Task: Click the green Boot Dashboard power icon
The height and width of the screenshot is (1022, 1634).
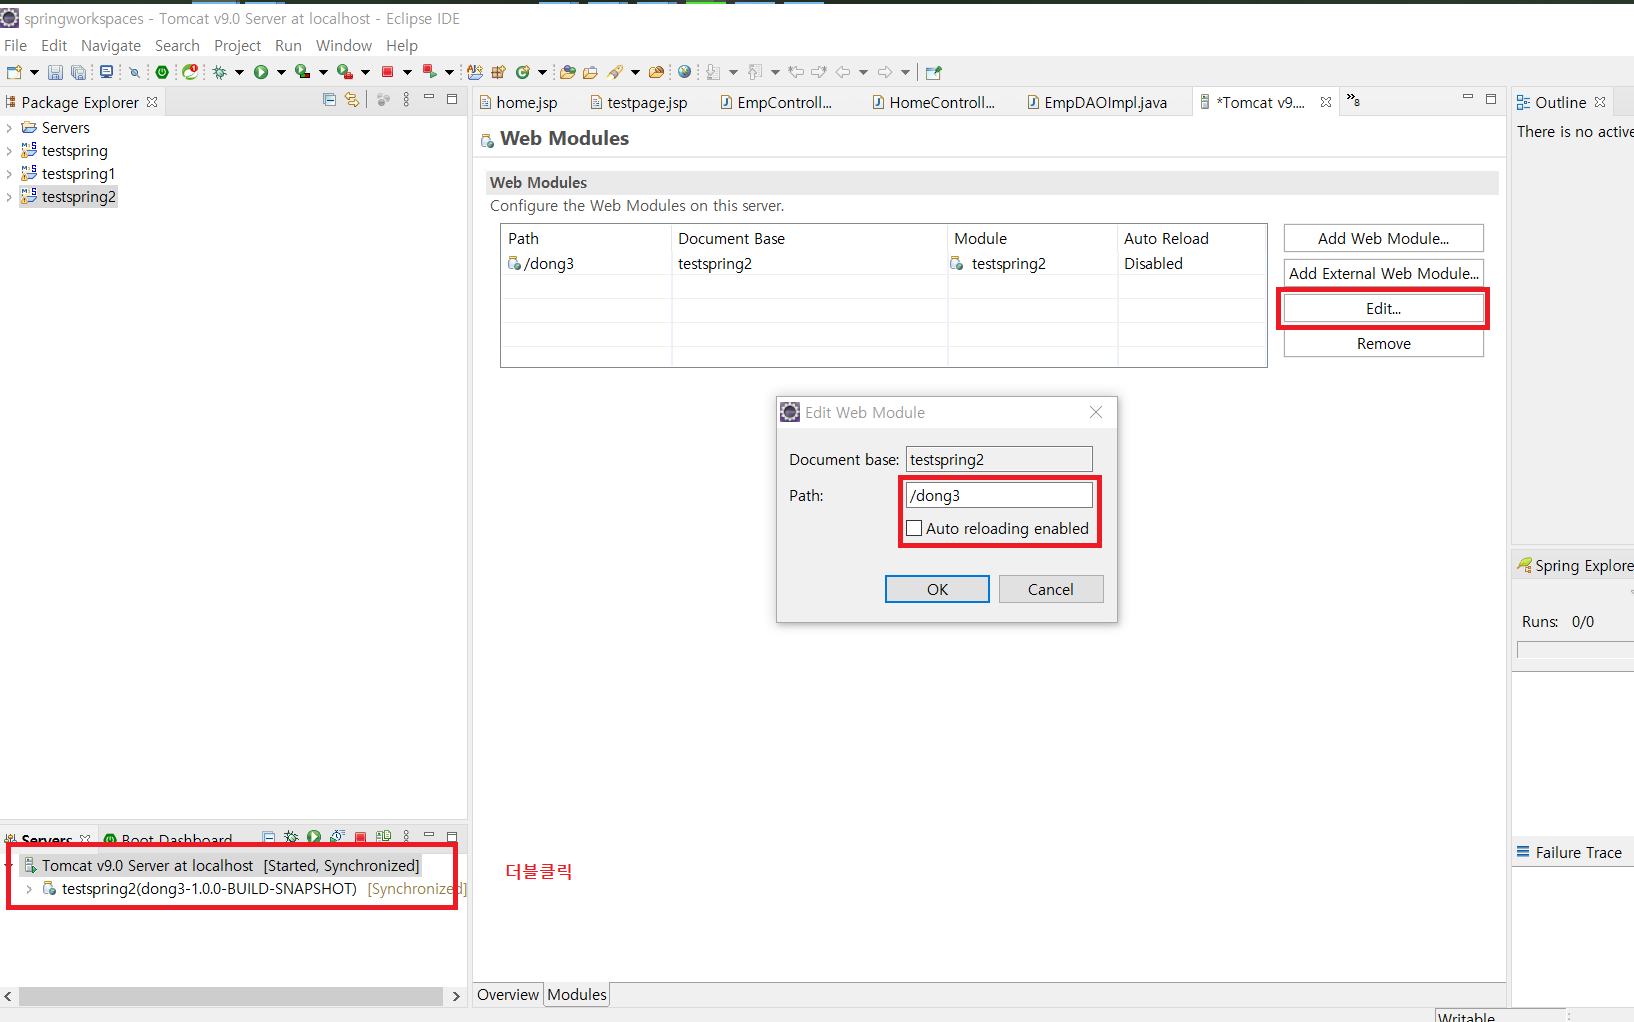Action: [162, 72]
